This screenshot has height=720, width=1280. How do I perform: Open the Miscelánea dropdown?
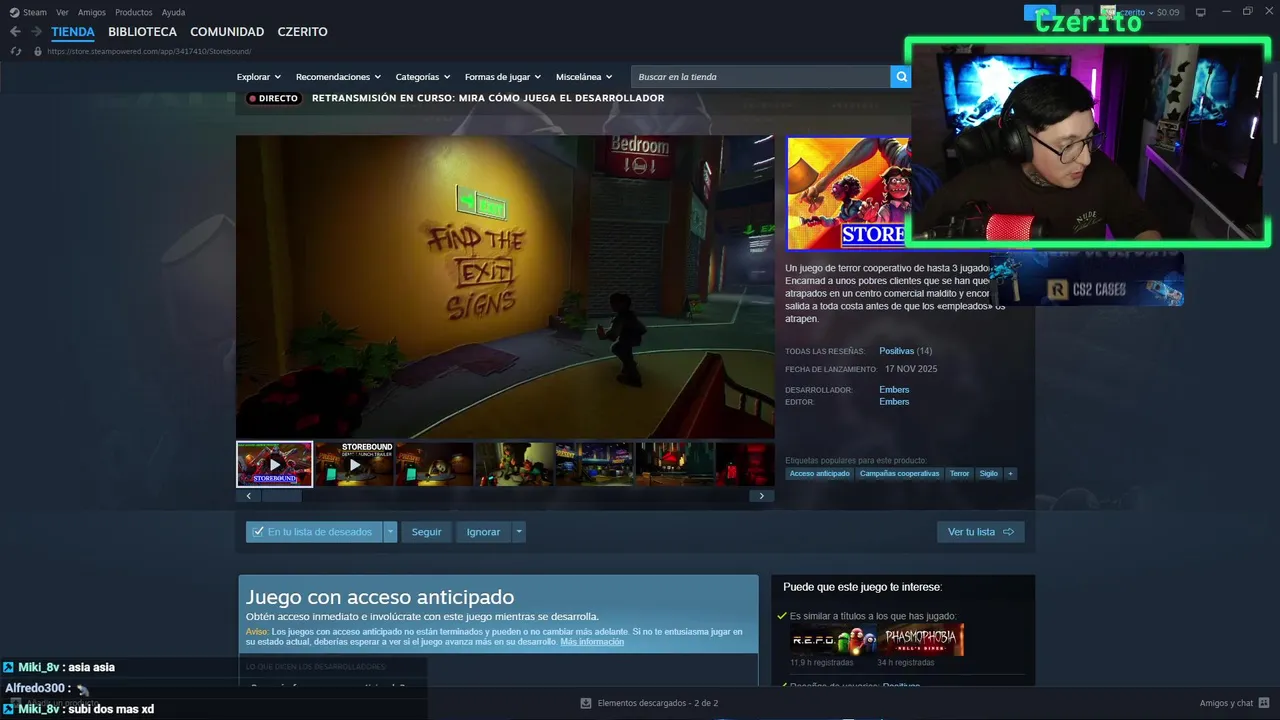click(584, 77)
